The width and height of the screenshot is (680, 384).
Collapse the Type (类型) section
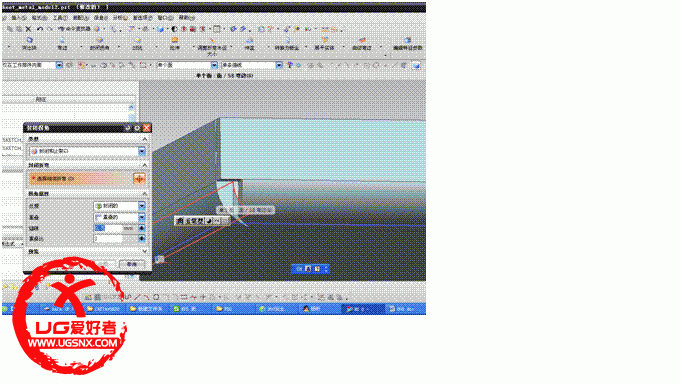click(144, 139)
